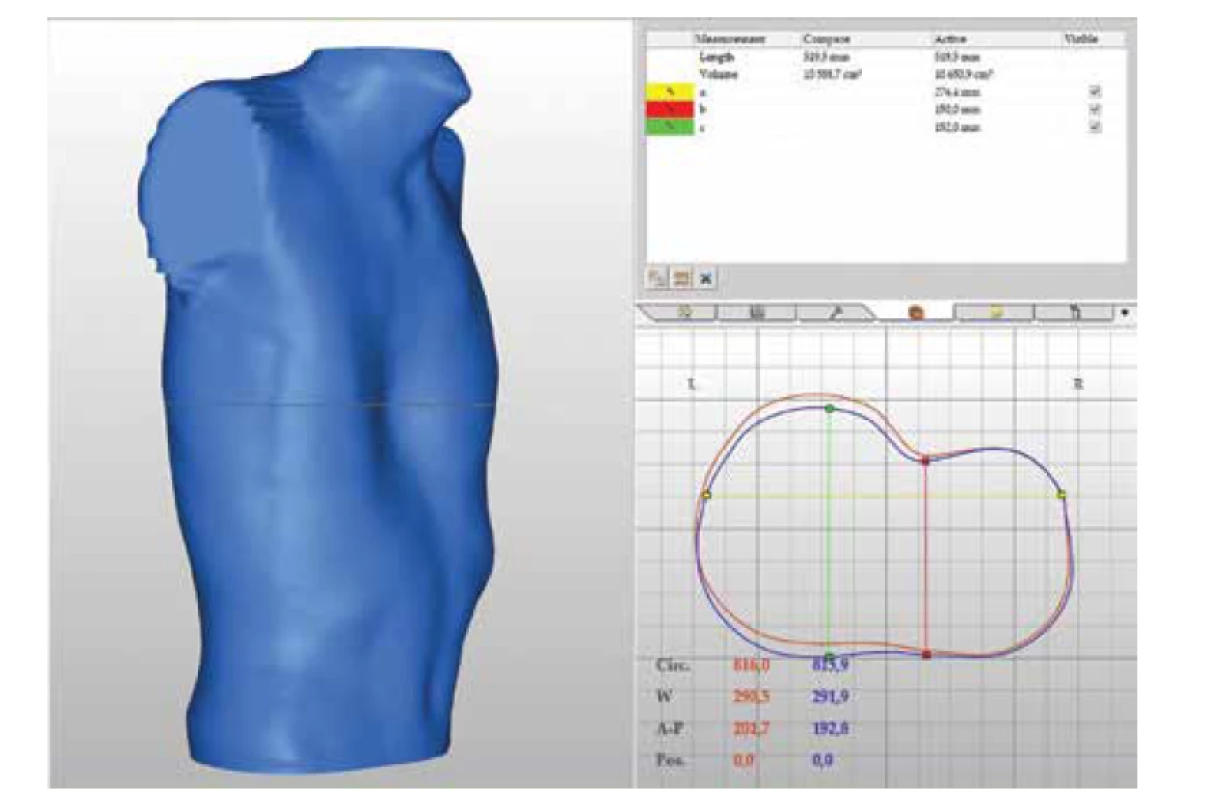Click the green marker at the cross-section bottom

coord(829,657)
